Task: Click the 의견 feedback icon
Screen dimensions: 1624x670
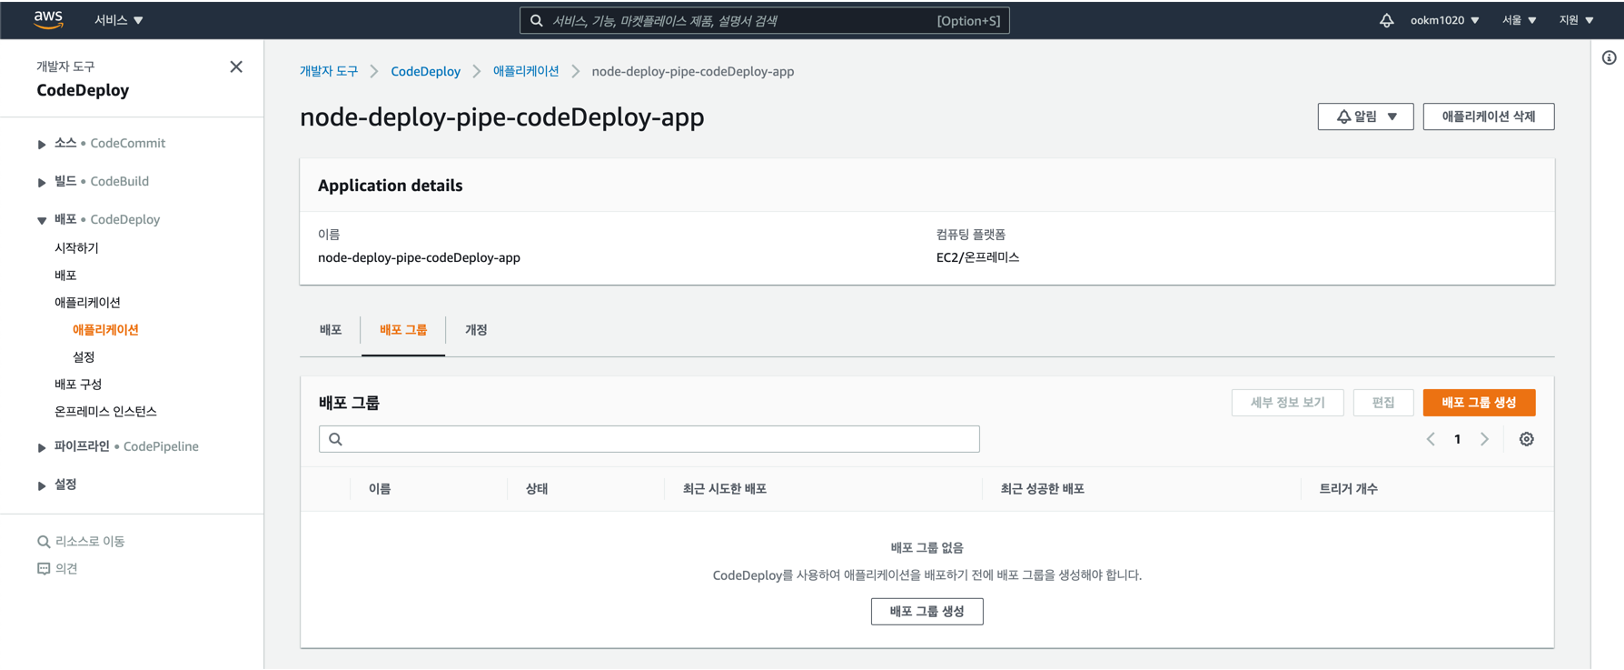Action: click(43, 569)
